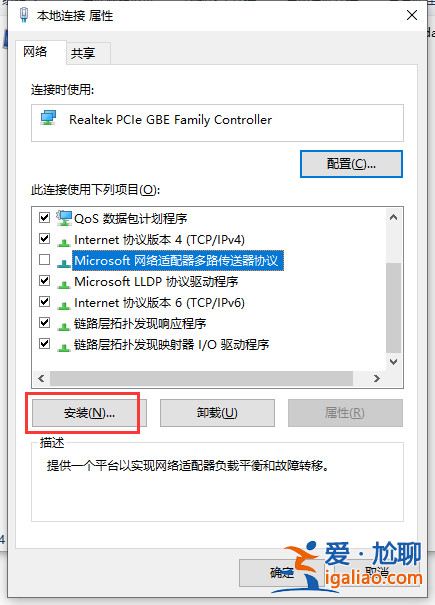Image resolution: width=435 pixels, height=605 pixels.
Task: Click the horizontal scroll right arrow
Action: (376, 379)
